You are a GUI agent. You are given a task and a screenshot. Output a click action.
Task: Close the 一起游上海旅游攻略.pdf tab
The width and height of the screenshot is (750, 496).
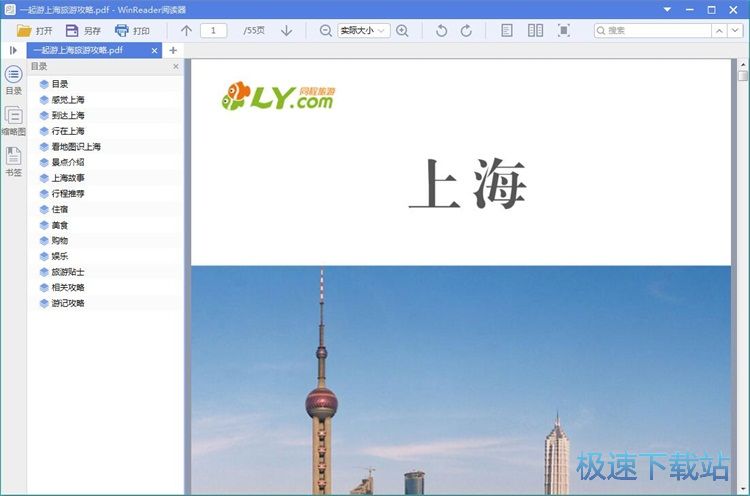154,50
